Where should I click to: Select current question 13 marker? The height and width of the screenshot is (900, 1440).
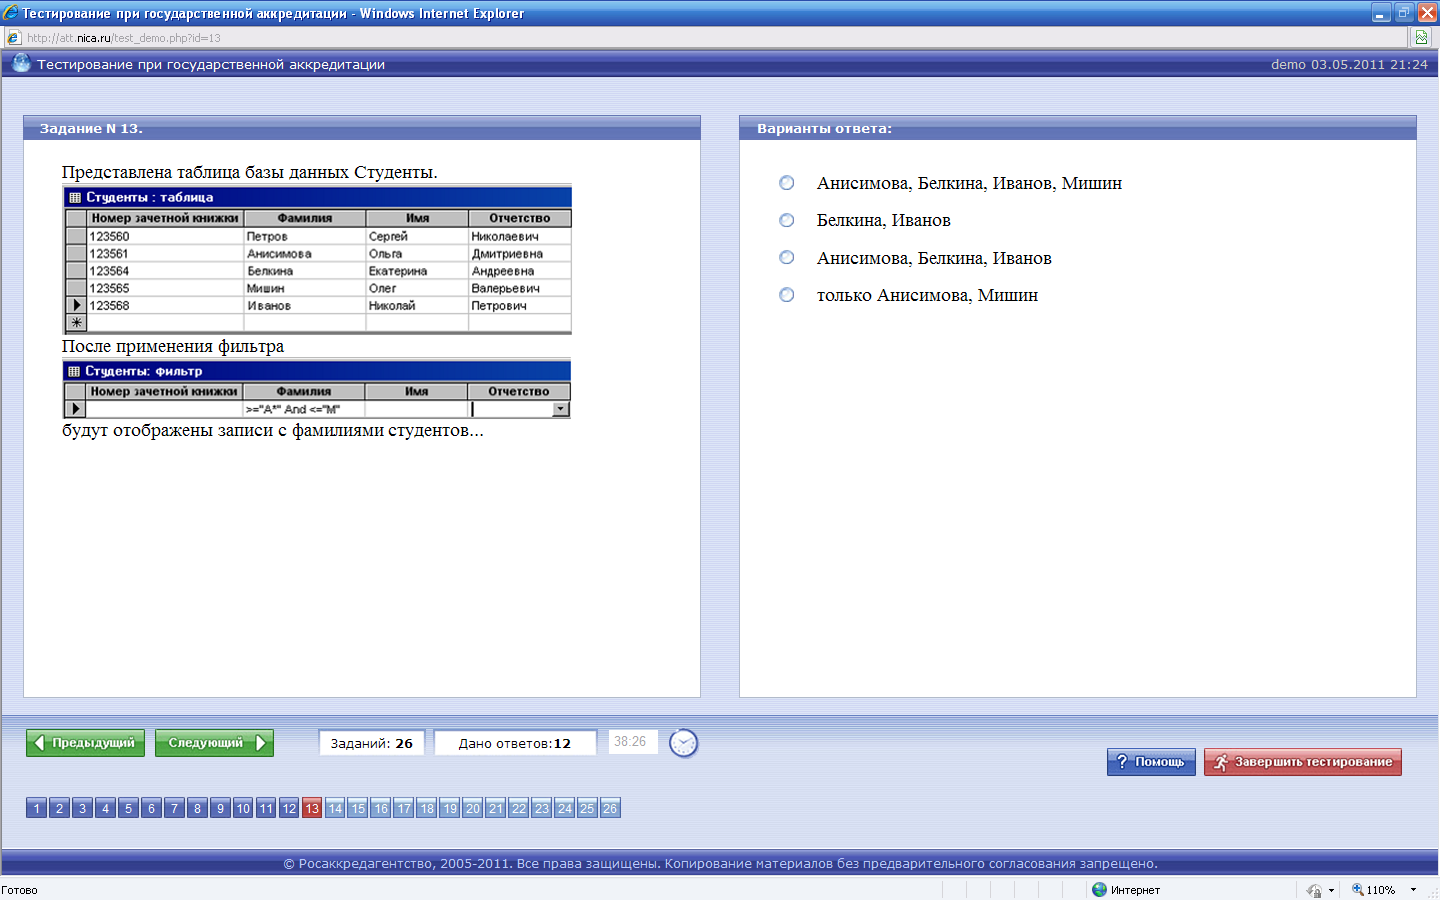[x=312, y=808]
